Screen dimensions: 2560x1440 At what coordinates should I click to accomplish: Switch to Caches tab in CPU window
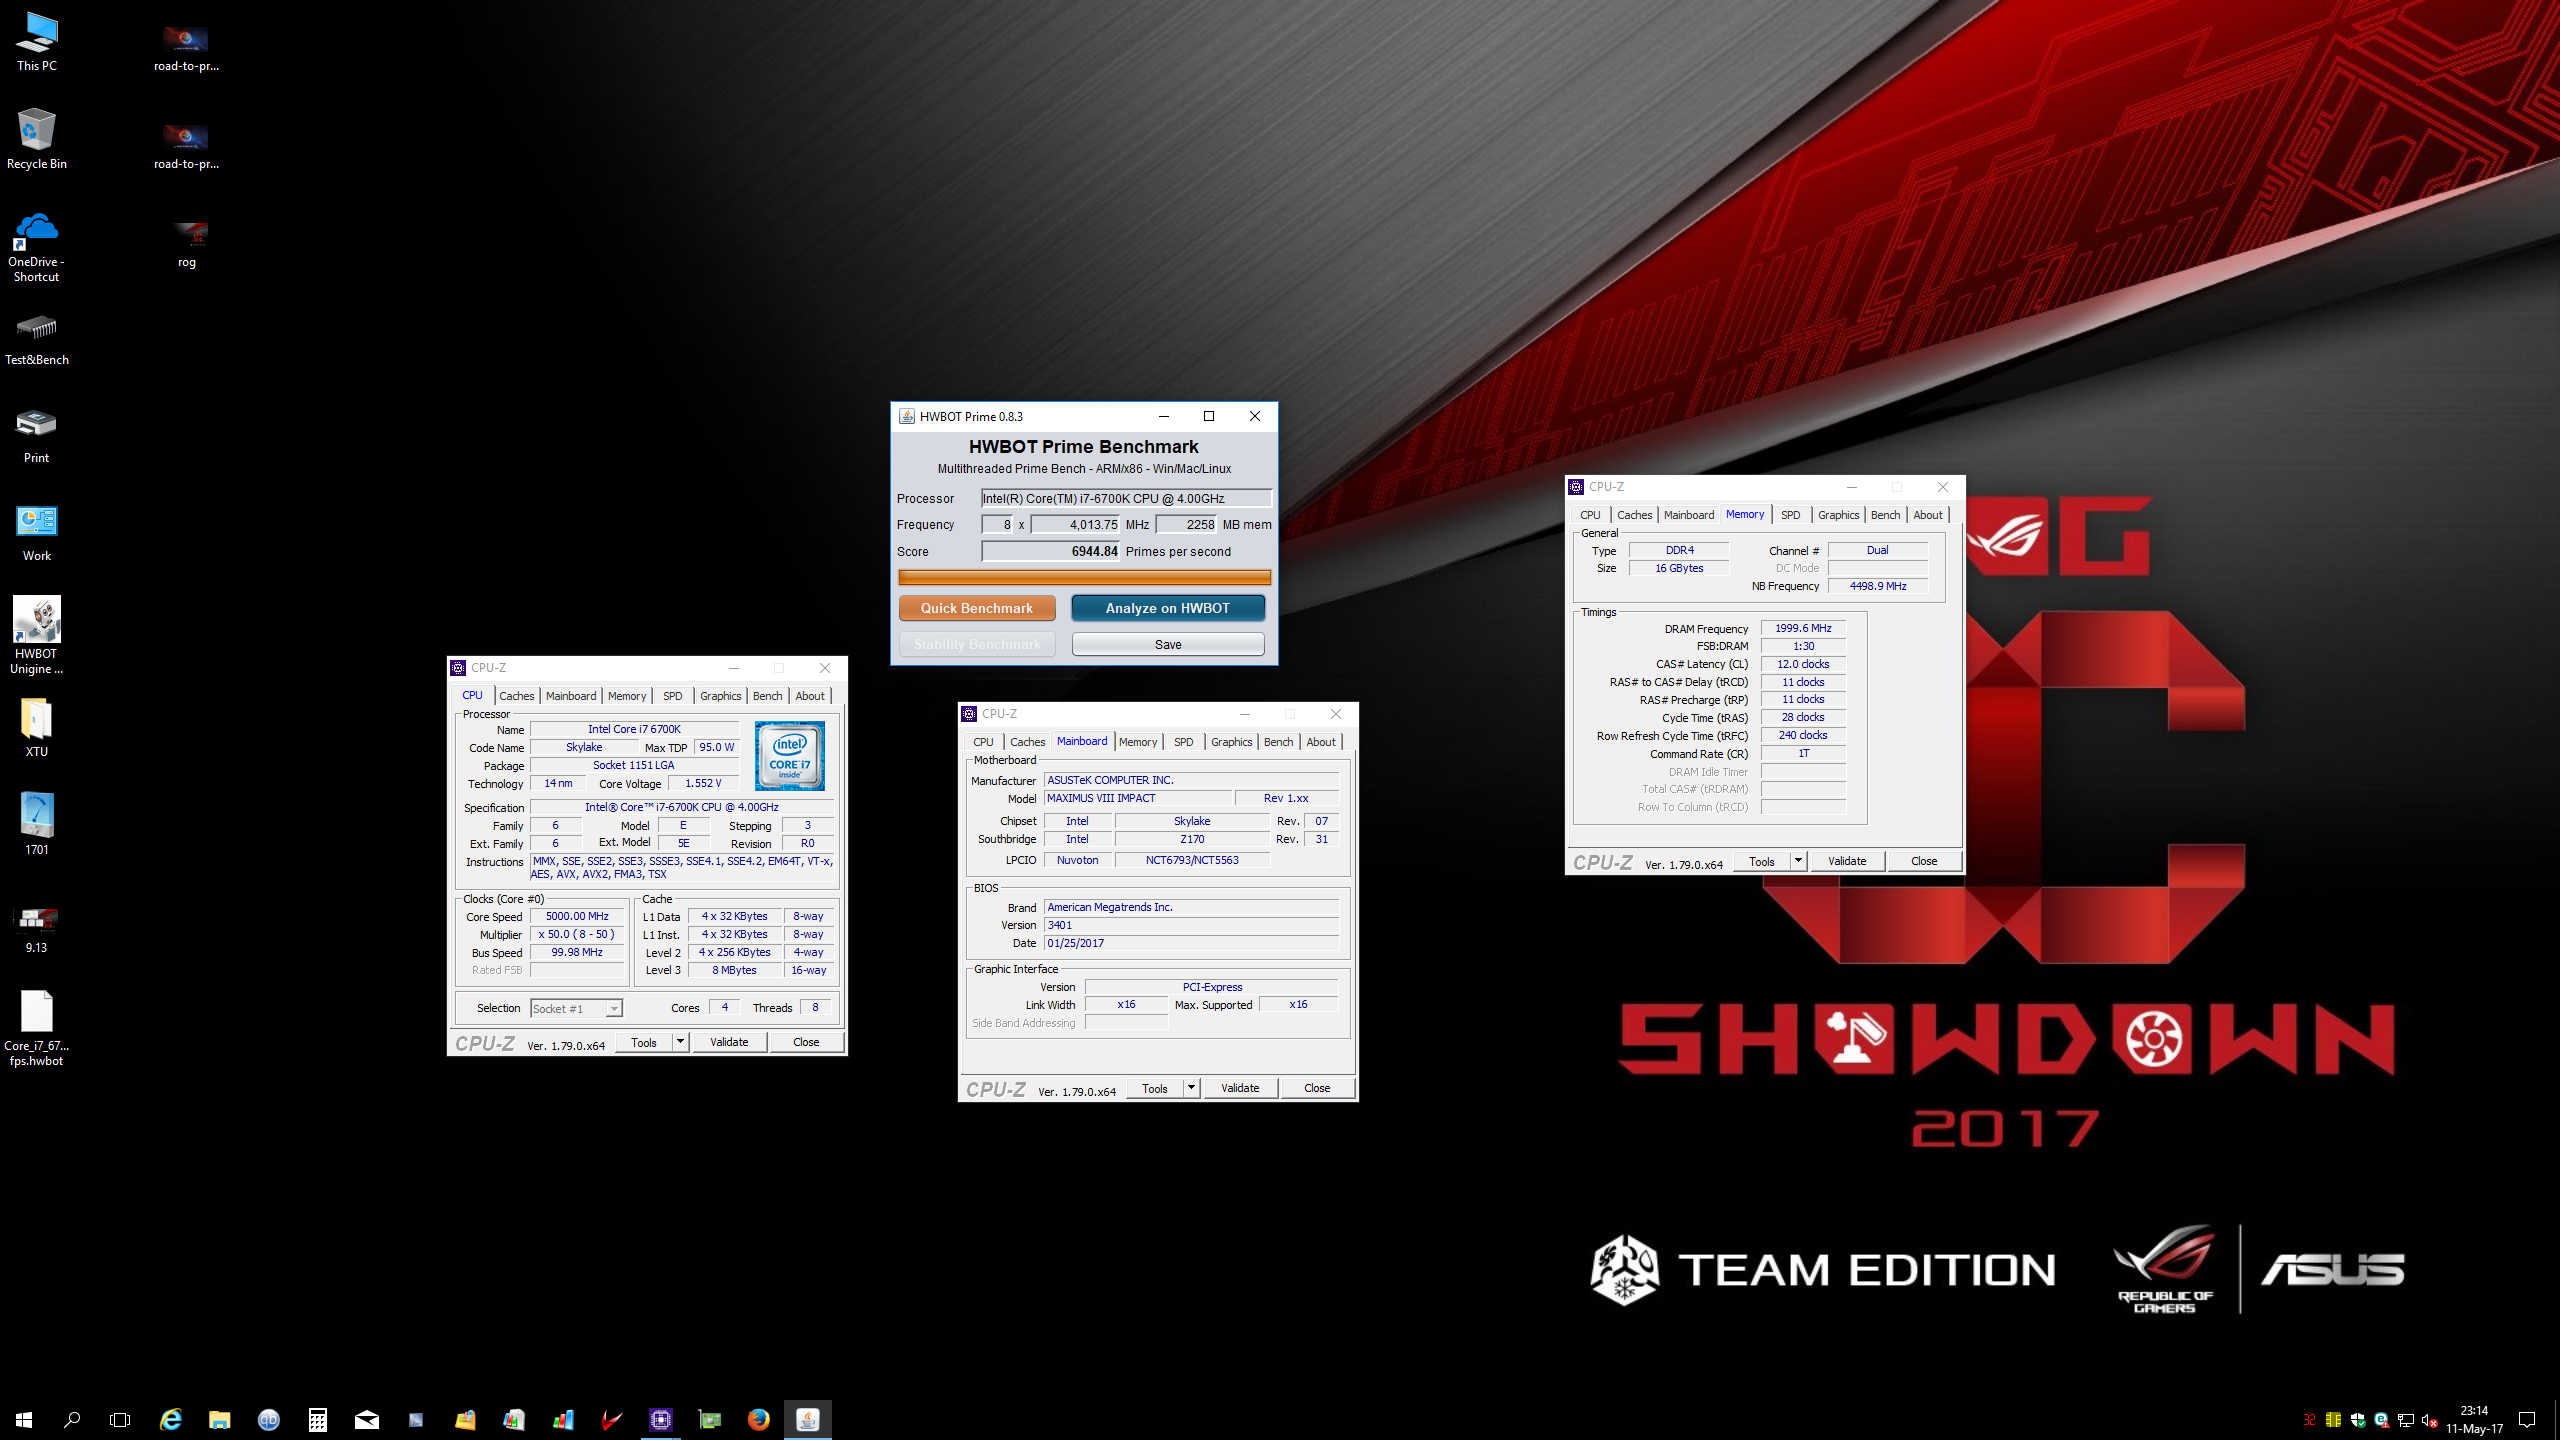(x=517, y=696)
